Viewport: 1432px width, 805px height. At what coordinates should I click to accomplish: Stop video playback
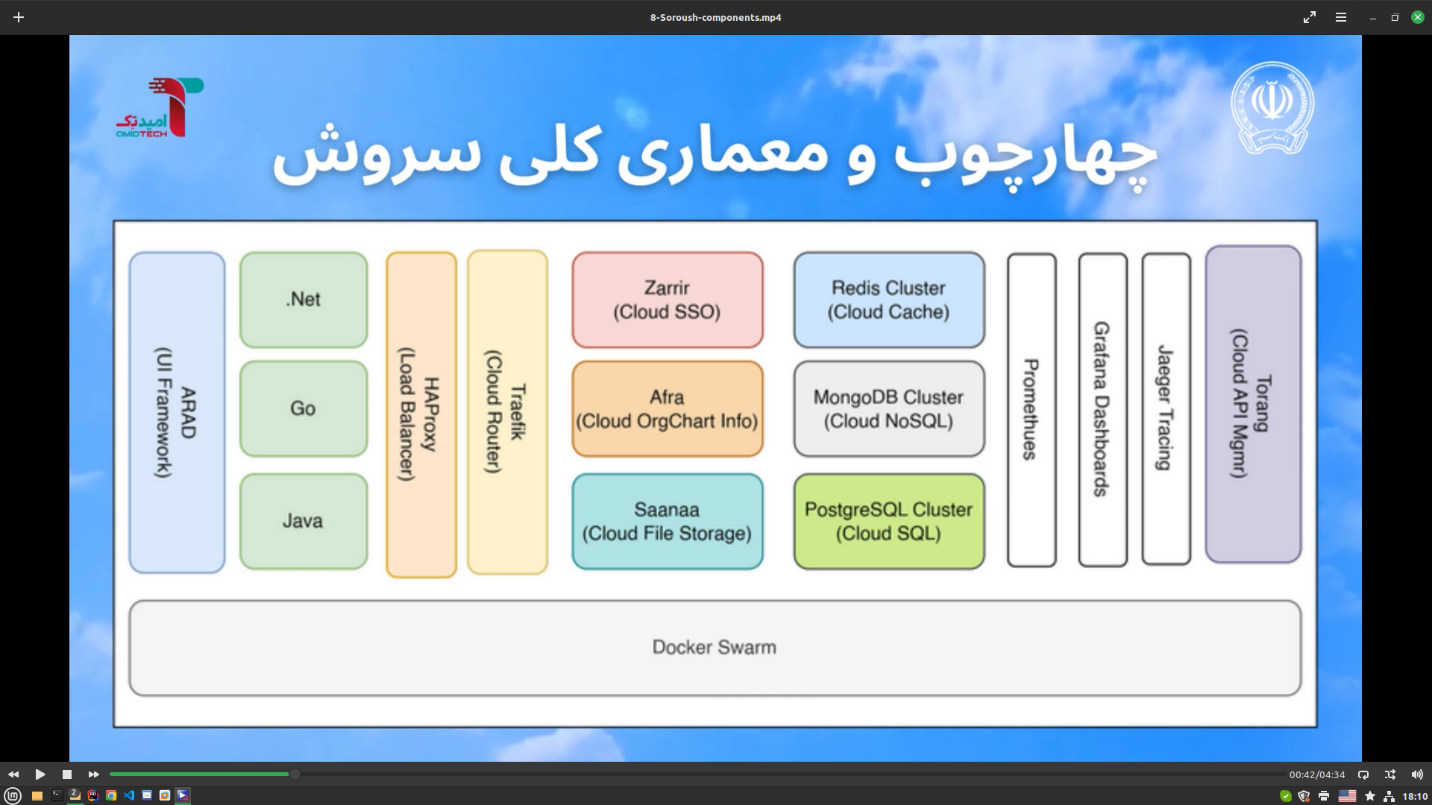click(x=66, y=773)
